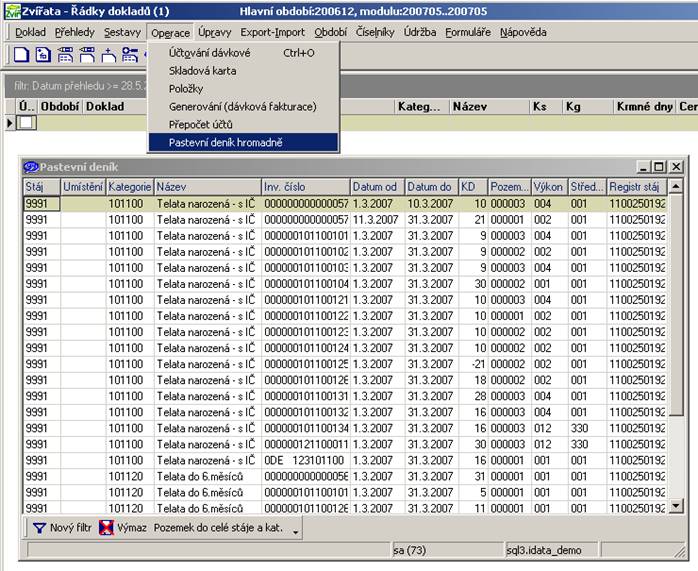Click the Nový filtr funnel icon
This screenshot has height=571, width=698.
[39, 528]
